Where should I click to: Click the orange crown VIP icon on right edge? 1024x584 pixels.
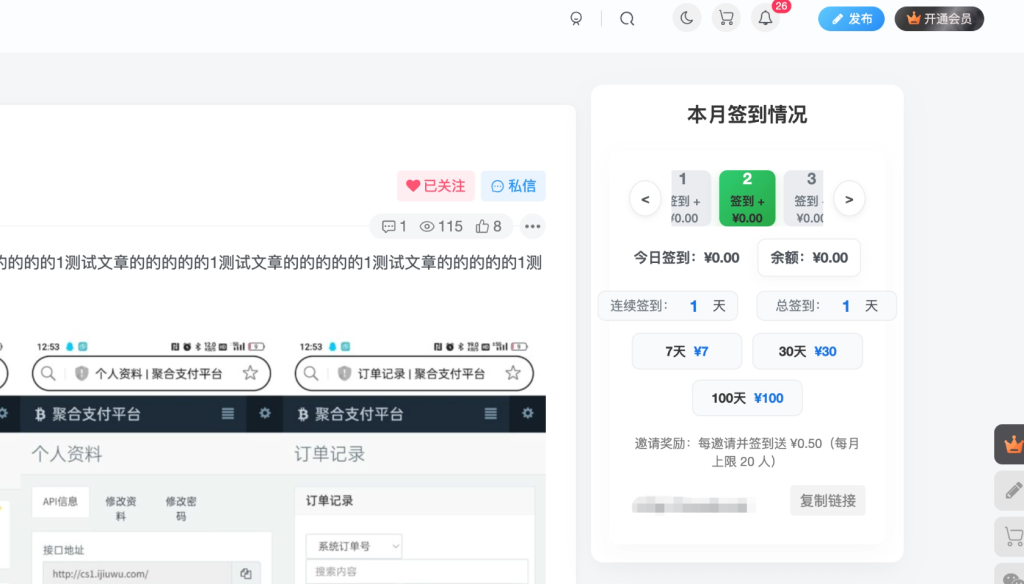1012,444
